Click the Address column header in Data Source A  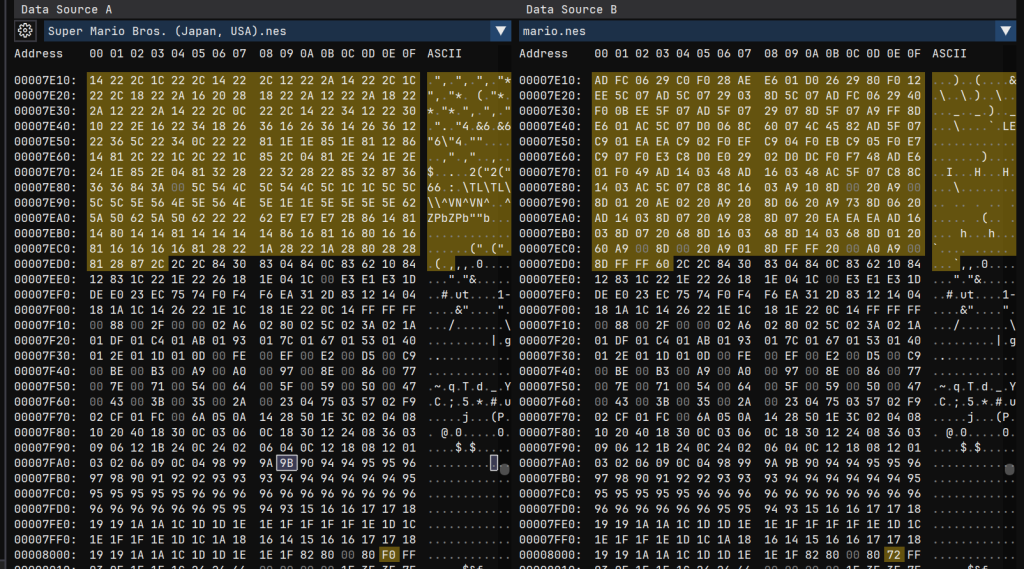point(39,53)
